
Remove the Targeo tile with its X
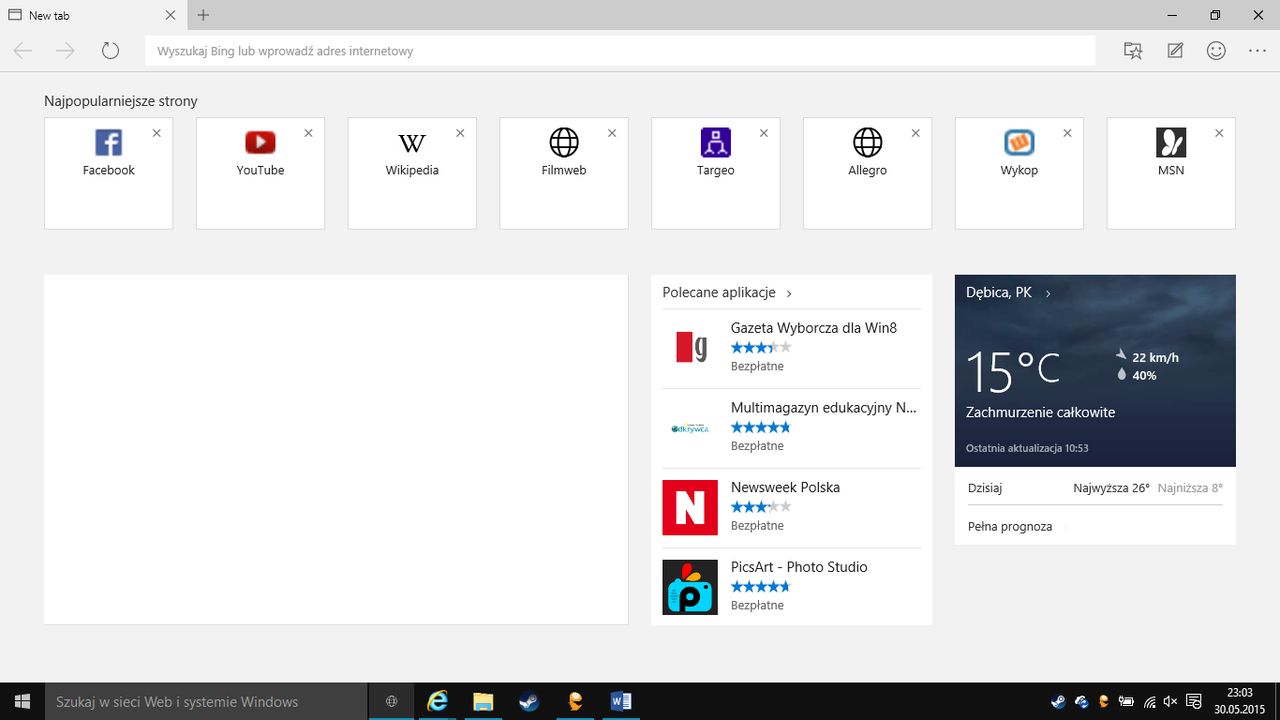[764, 133]
